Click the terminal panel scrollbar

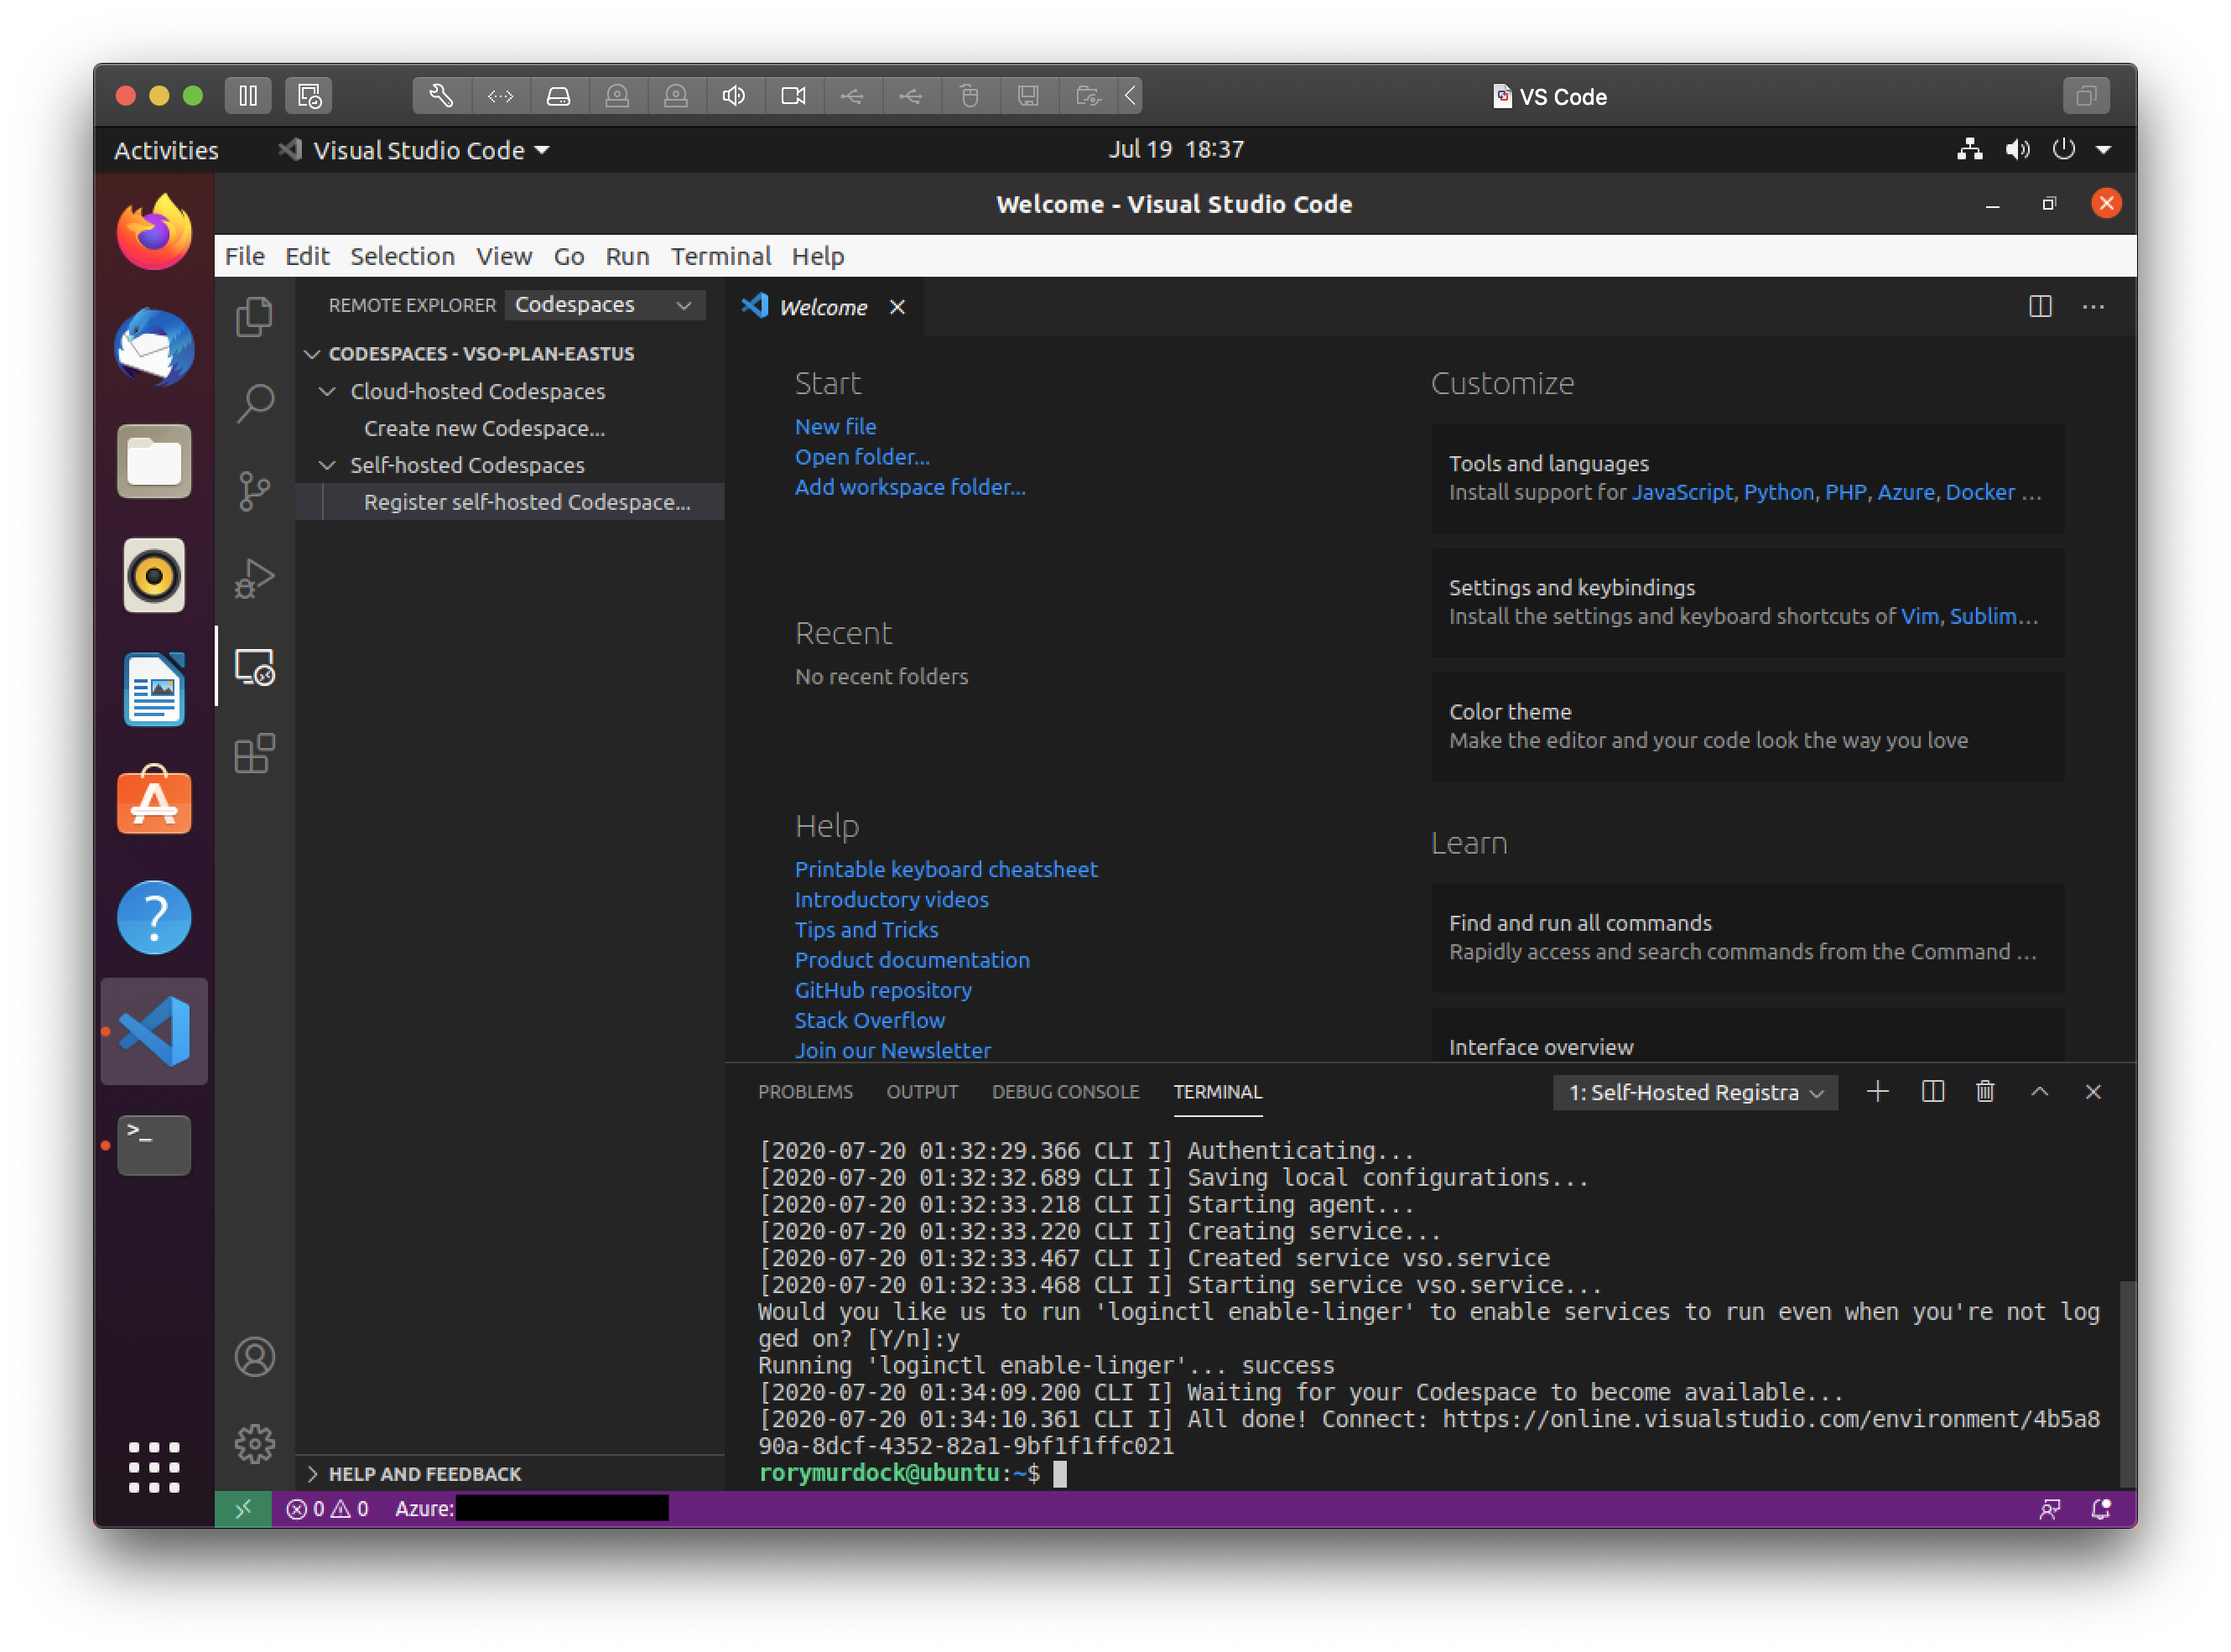click(x=2127, y=1382)
